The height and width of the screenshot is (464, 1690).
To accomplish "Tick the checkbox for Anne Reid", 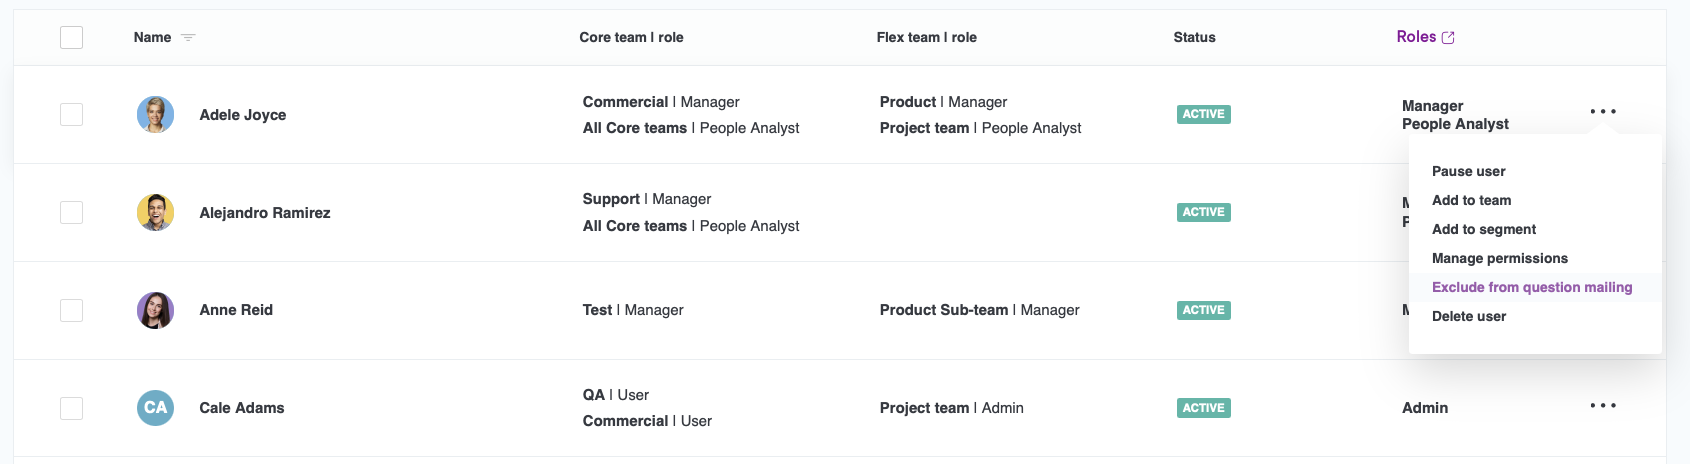I will click(71, 310).
